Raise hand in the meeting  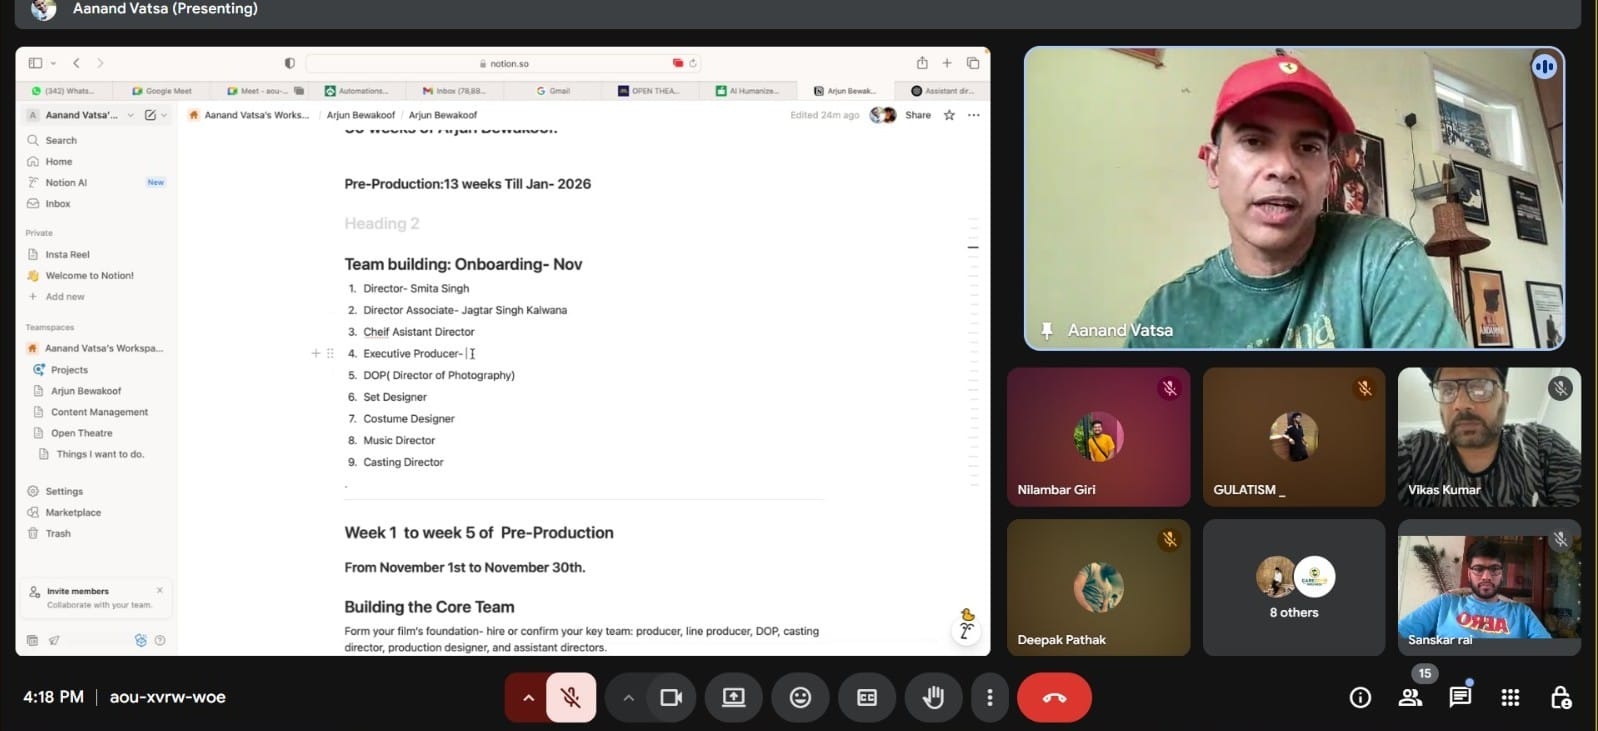(933, 698)
